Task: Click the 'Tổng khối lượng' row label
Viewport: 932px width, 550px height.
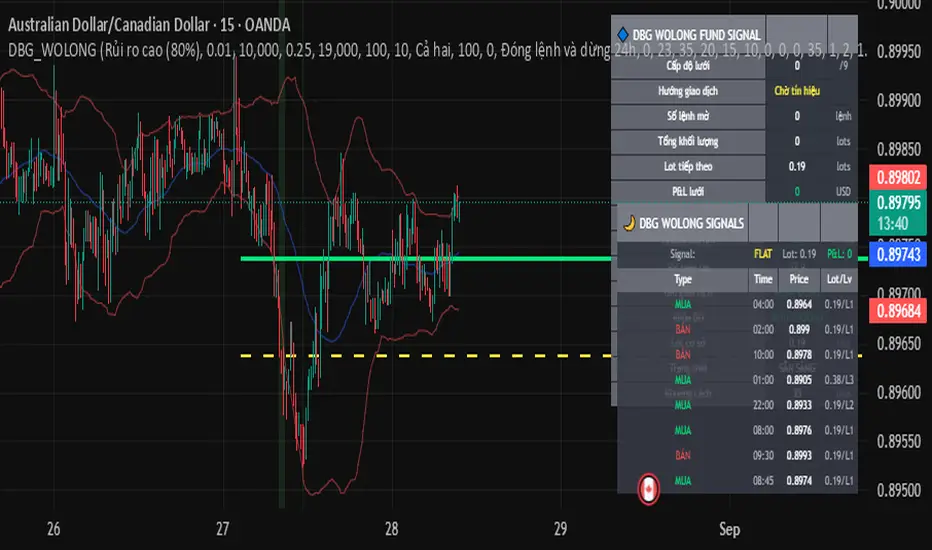Action: pos(688,141)
